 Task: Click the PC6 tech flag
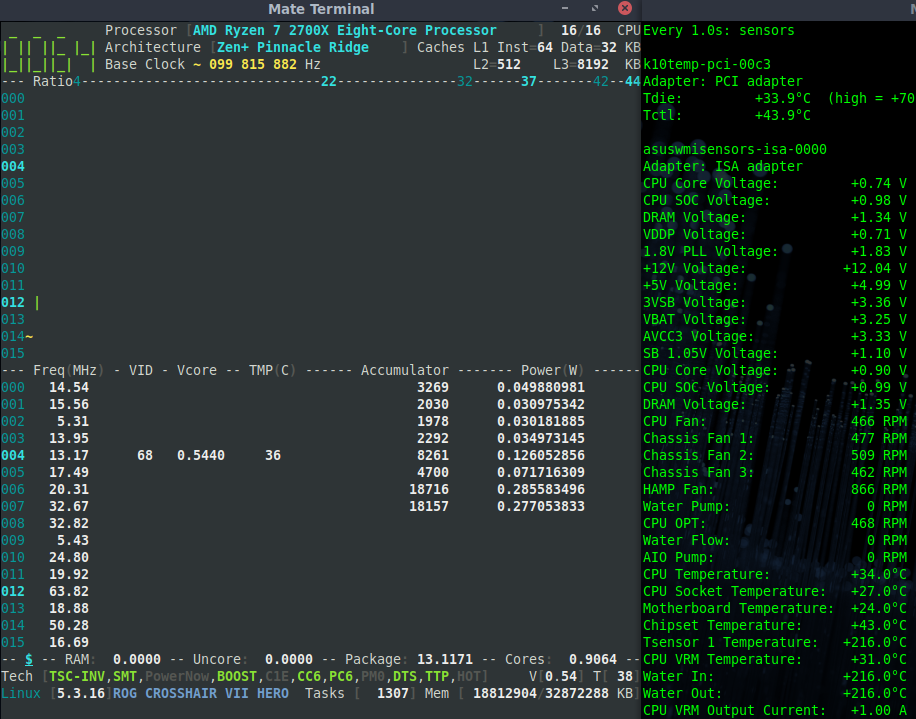[341, 676]
